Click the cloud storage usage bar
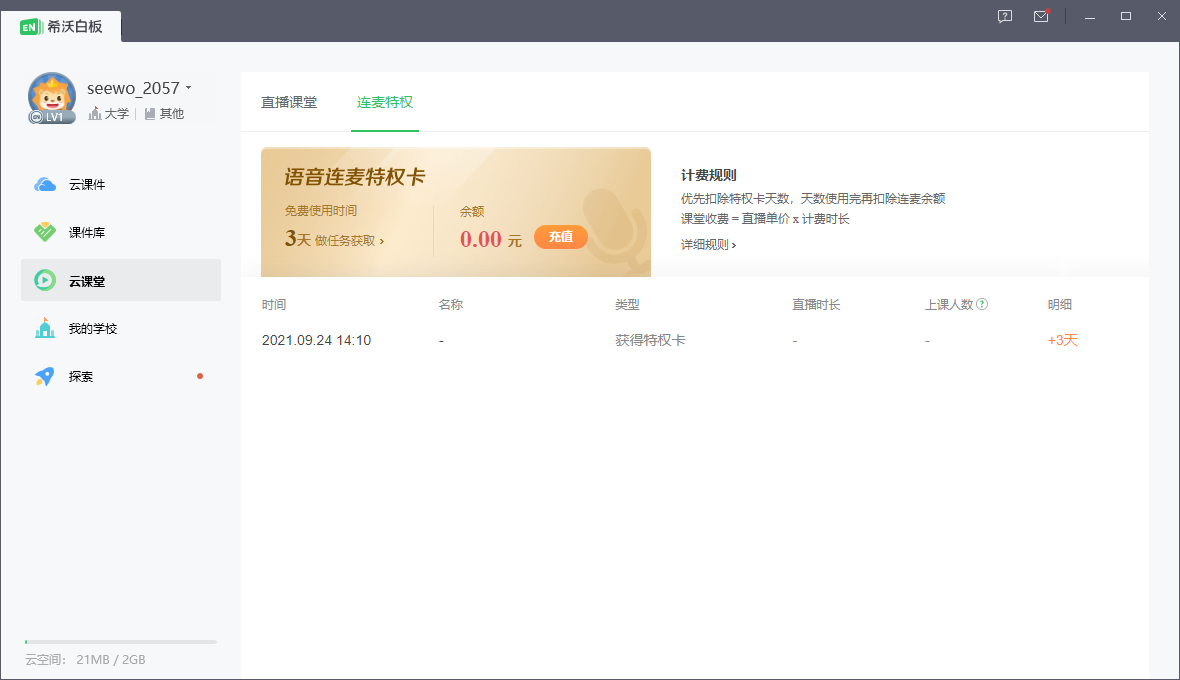1180x680 pixels. point(120,642)
